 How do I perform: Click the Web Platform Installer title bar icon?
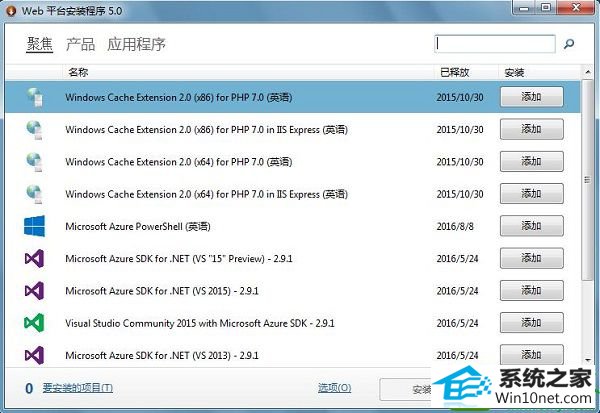point(11,11)
